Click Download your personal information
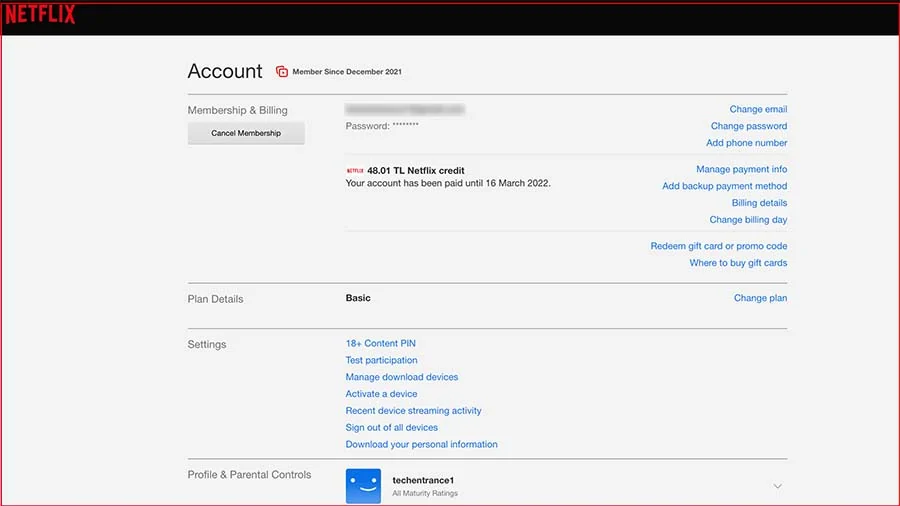Screen dimensions: 900x506 click(x=421, y=444)
